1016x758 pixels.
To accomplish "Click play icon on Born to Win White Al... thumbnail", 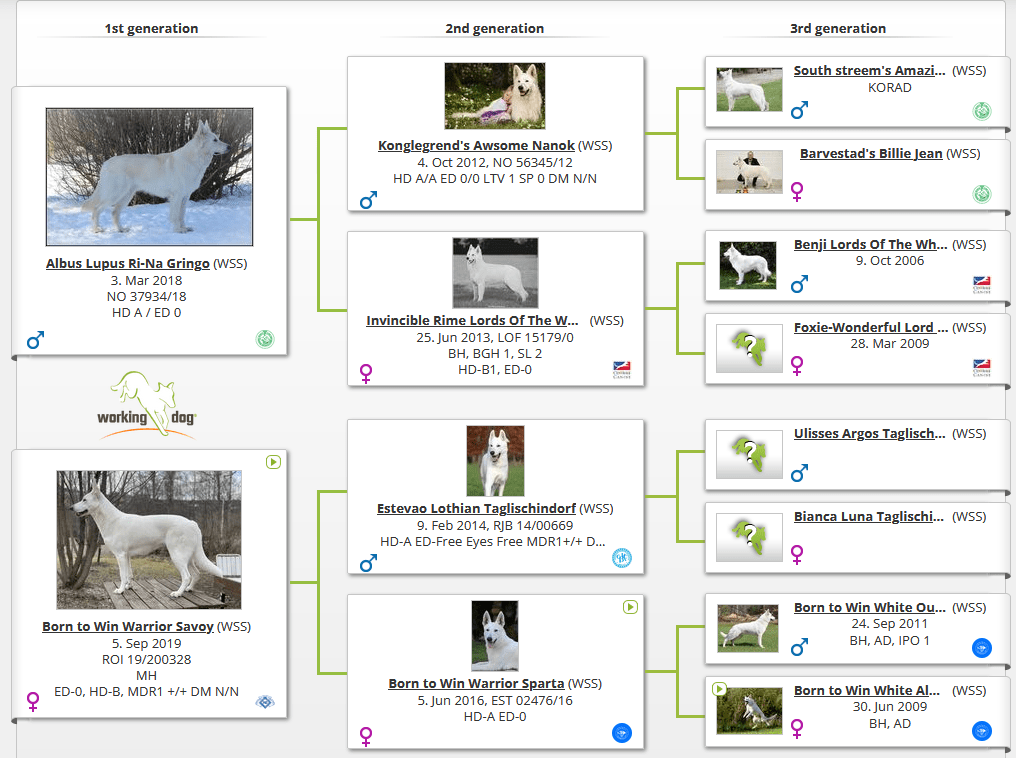I will [718, 688].
